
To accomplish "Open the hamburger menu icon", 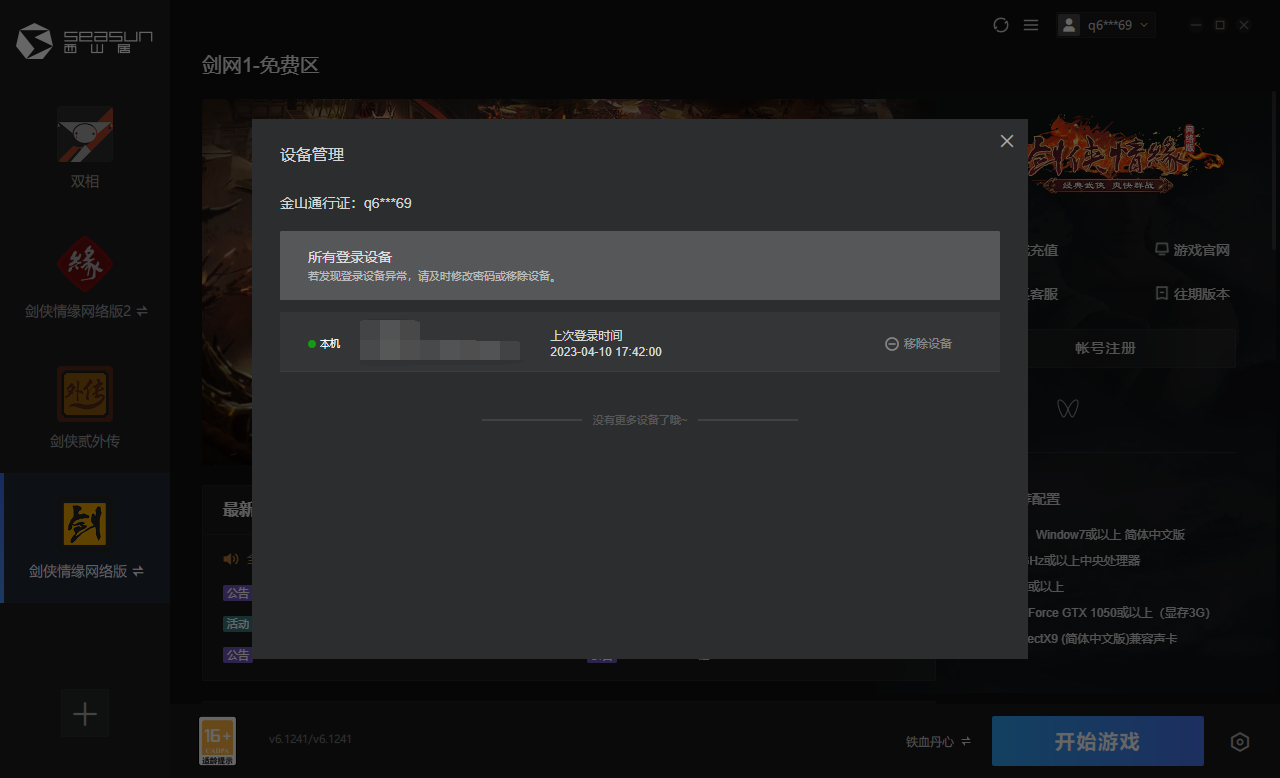I will (1031, 25).
